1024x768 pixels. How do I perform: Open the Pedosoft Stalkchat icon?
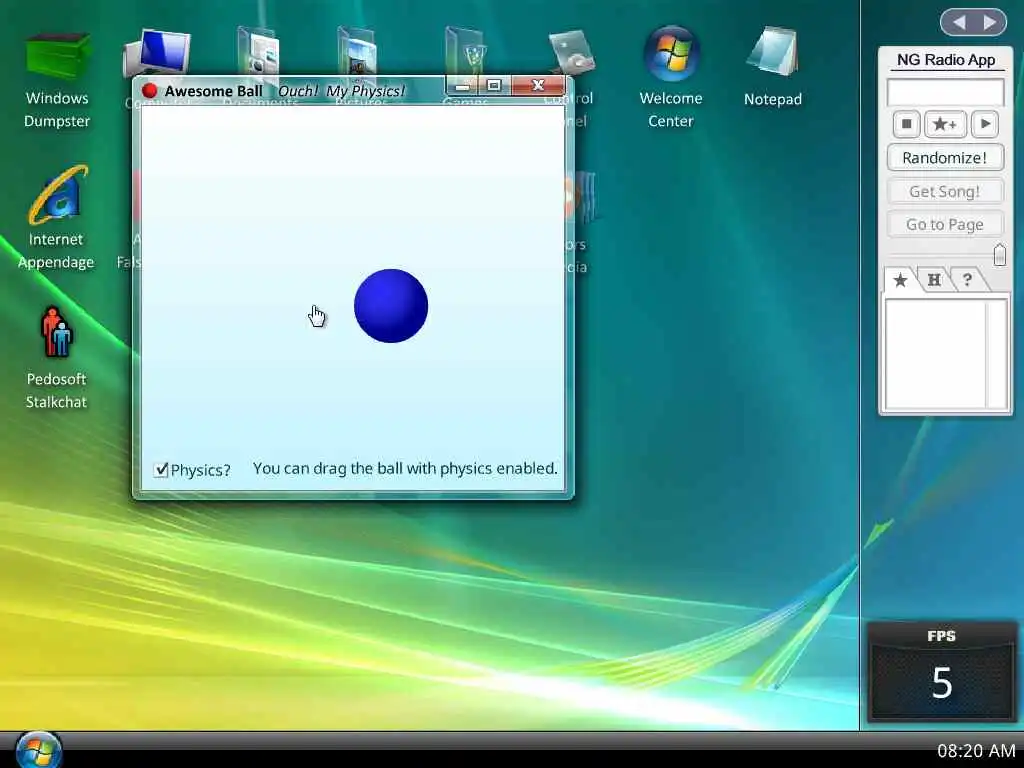click(x=56, y=358)
